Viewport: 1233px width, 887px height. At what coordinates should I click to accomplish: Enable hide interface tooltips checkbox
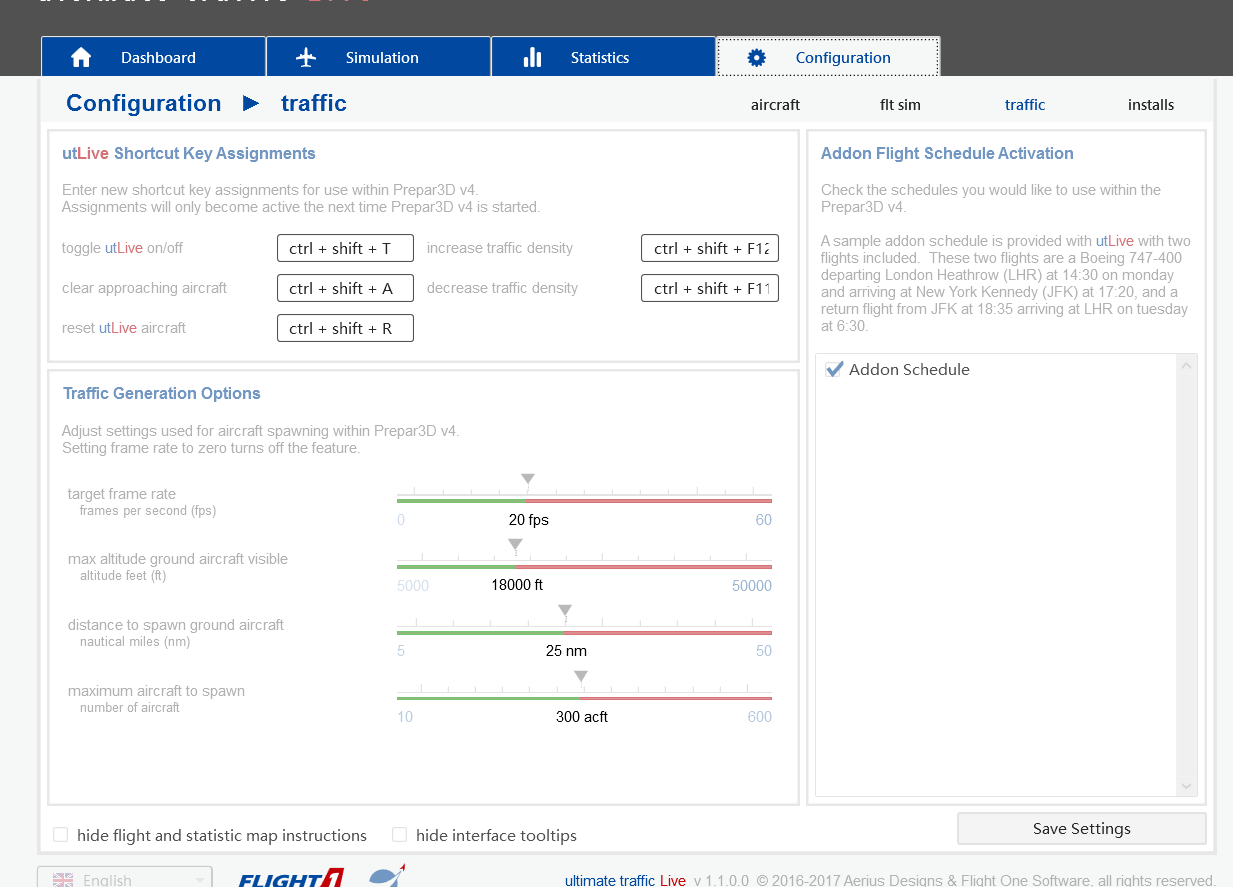[400, 835]
